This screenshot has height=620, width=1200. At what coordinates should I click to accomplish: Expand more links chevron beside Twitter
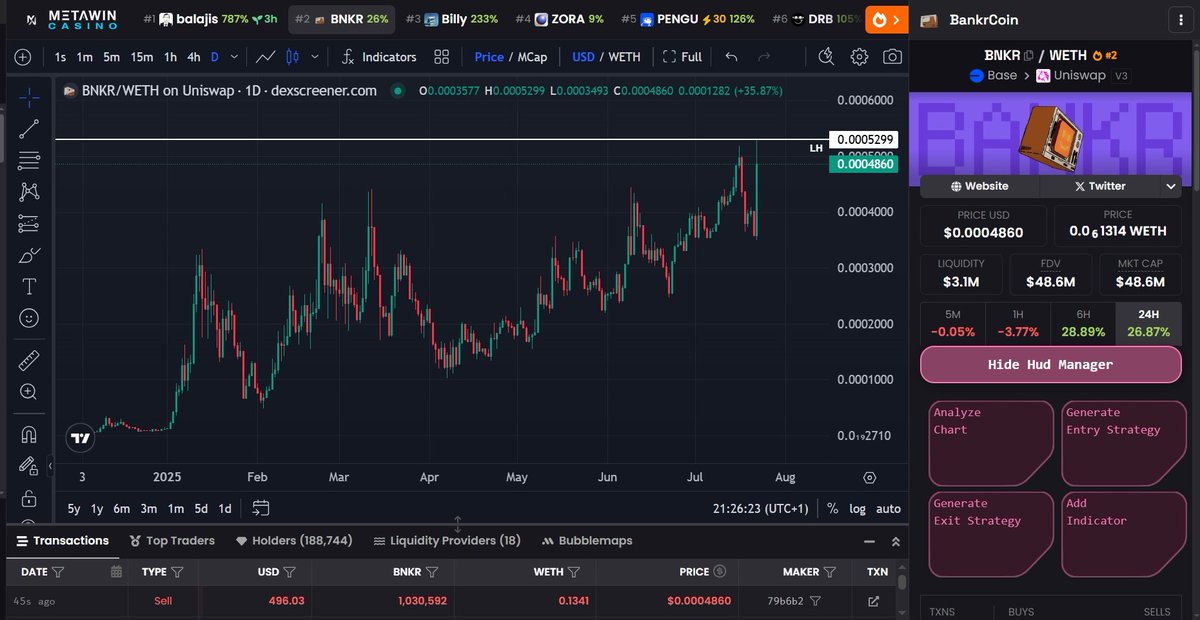(1171, 186)
